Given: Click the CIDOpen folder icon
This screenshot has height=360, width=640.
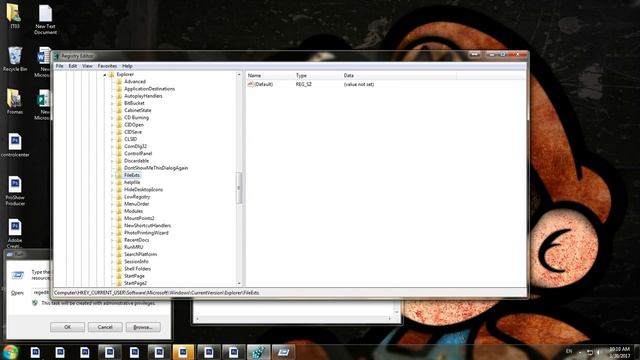Looking at the screenshot, I should (119, 125).
